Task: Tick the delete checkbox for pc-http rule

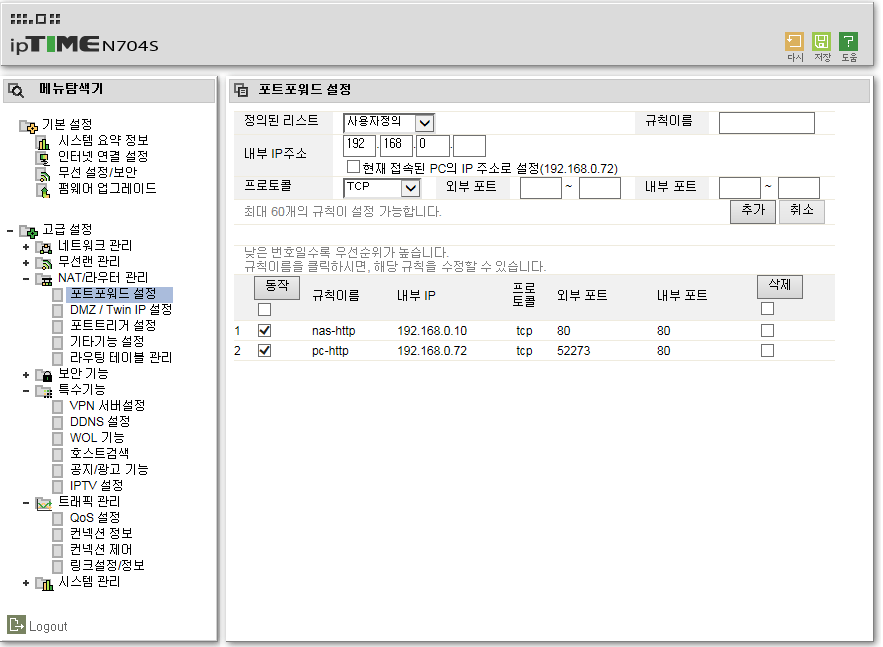Action: click(x=767, y=350)
